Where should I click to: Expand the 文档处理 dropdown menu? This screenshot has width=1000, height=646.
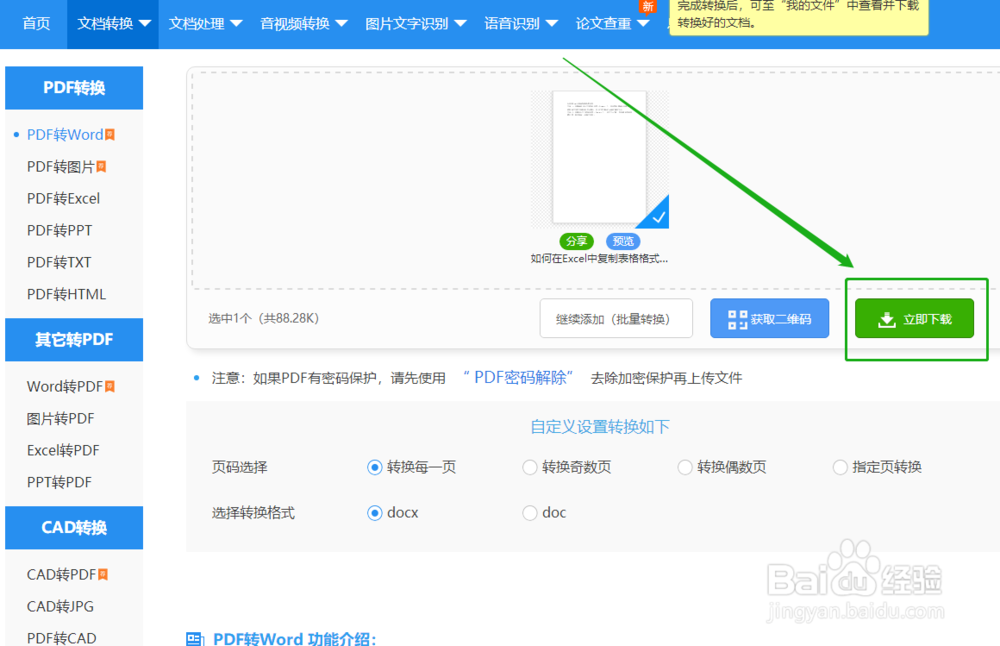(x=205, y=22)
